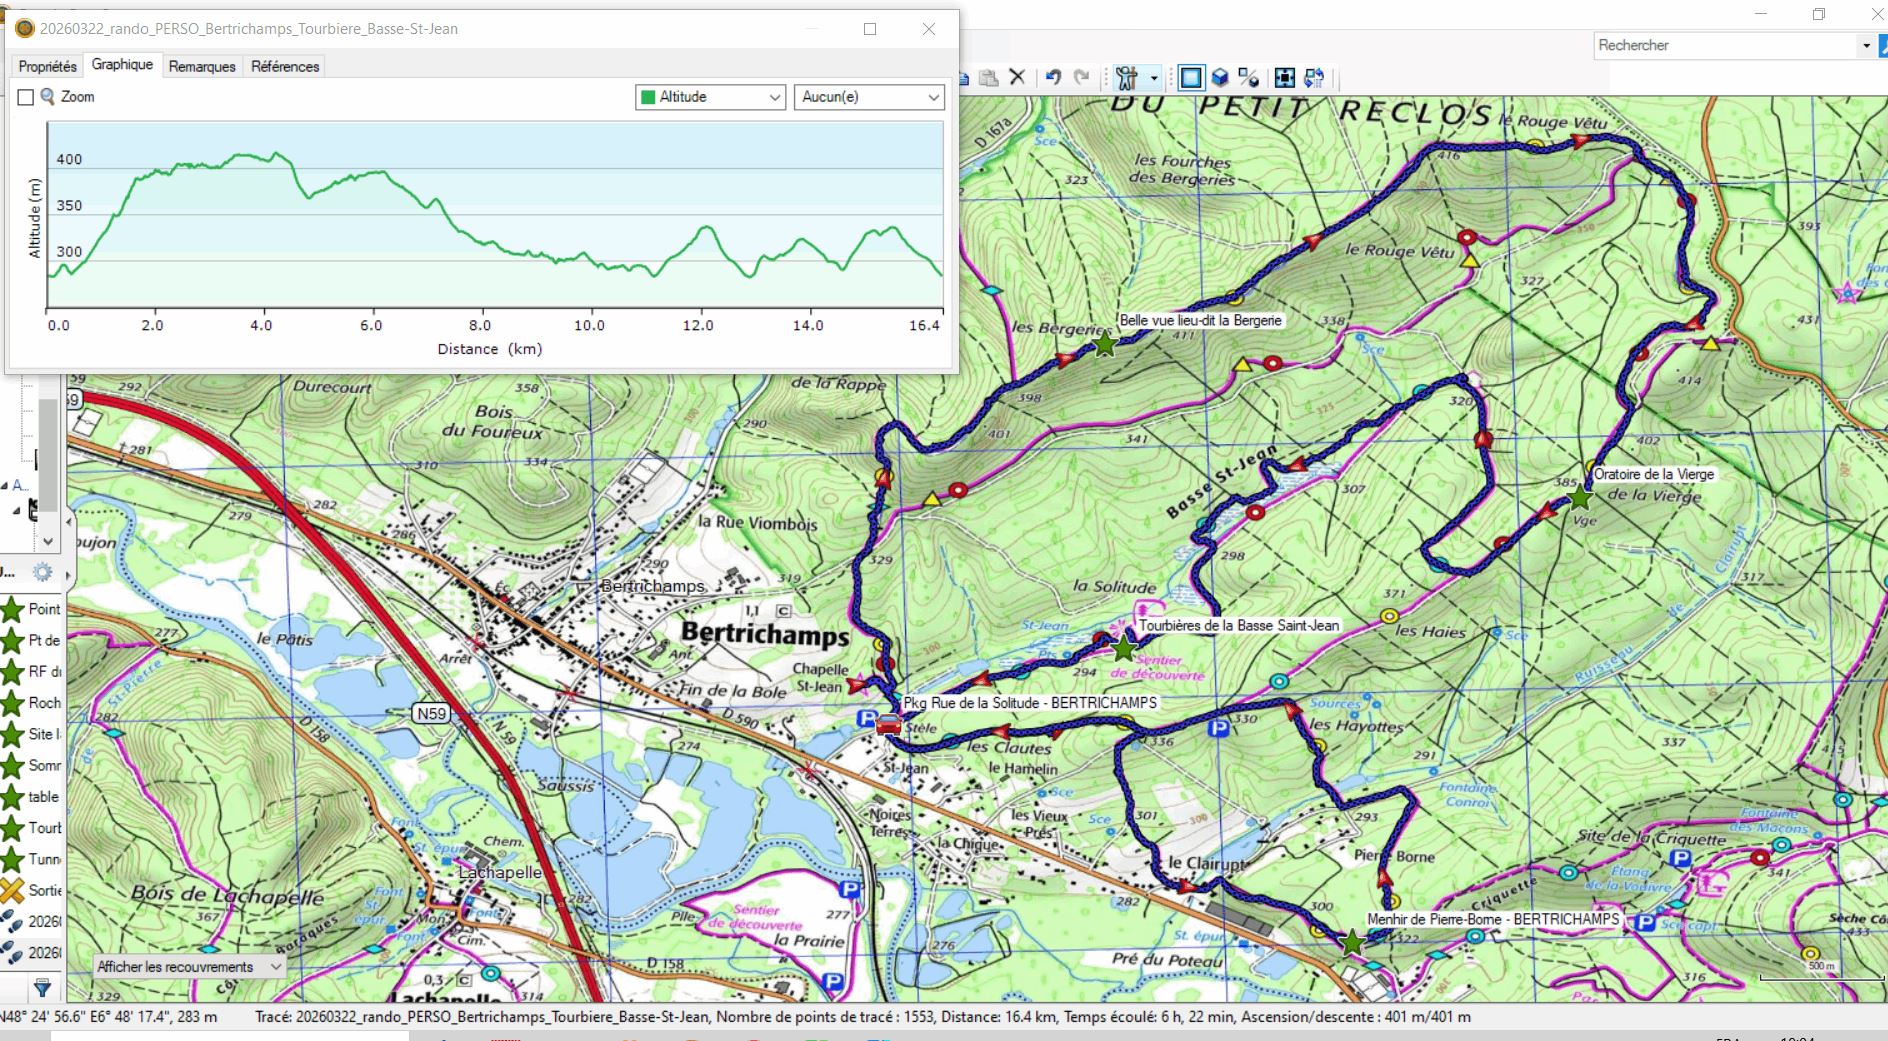Click the fit-to-selection zoom toolbar icon

[x=1285, y=78]
